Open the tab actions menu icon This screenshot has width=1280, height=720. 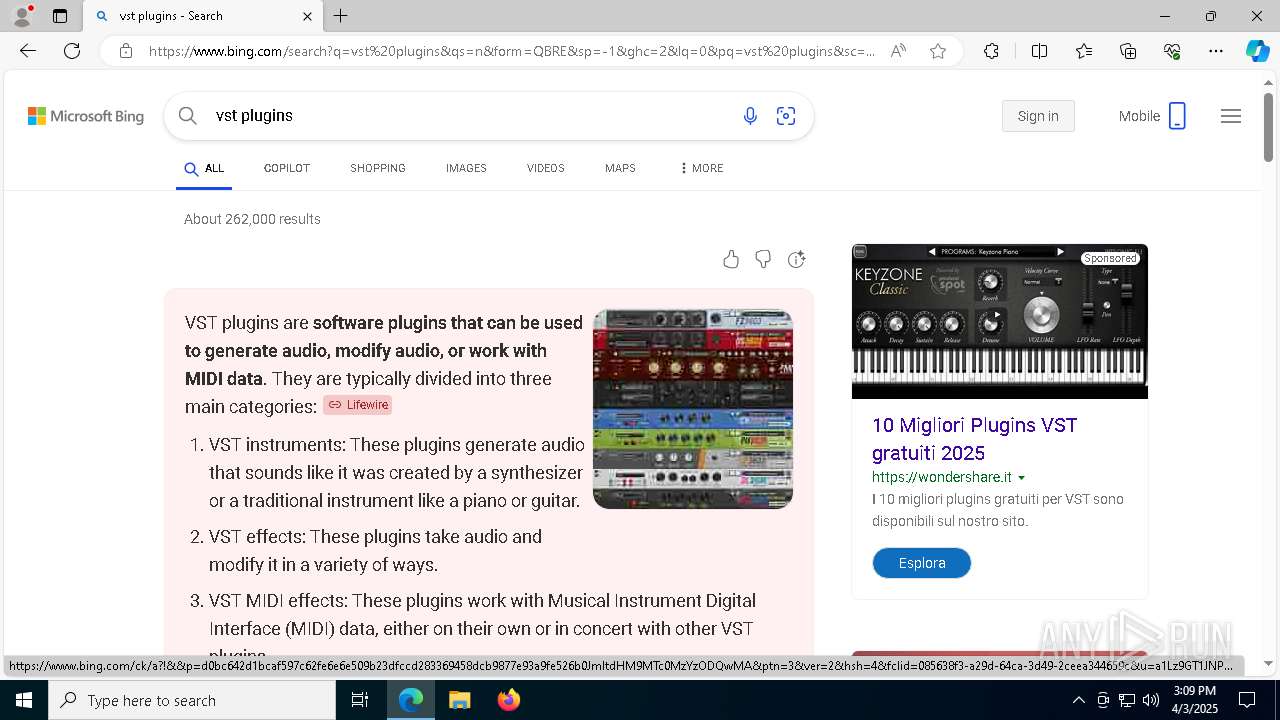click(60, 16)
